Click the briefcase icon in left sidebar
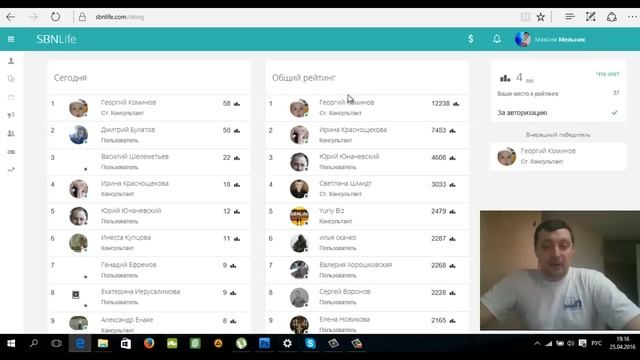Screen dimensions: 640x360 [x=11, y=152]
